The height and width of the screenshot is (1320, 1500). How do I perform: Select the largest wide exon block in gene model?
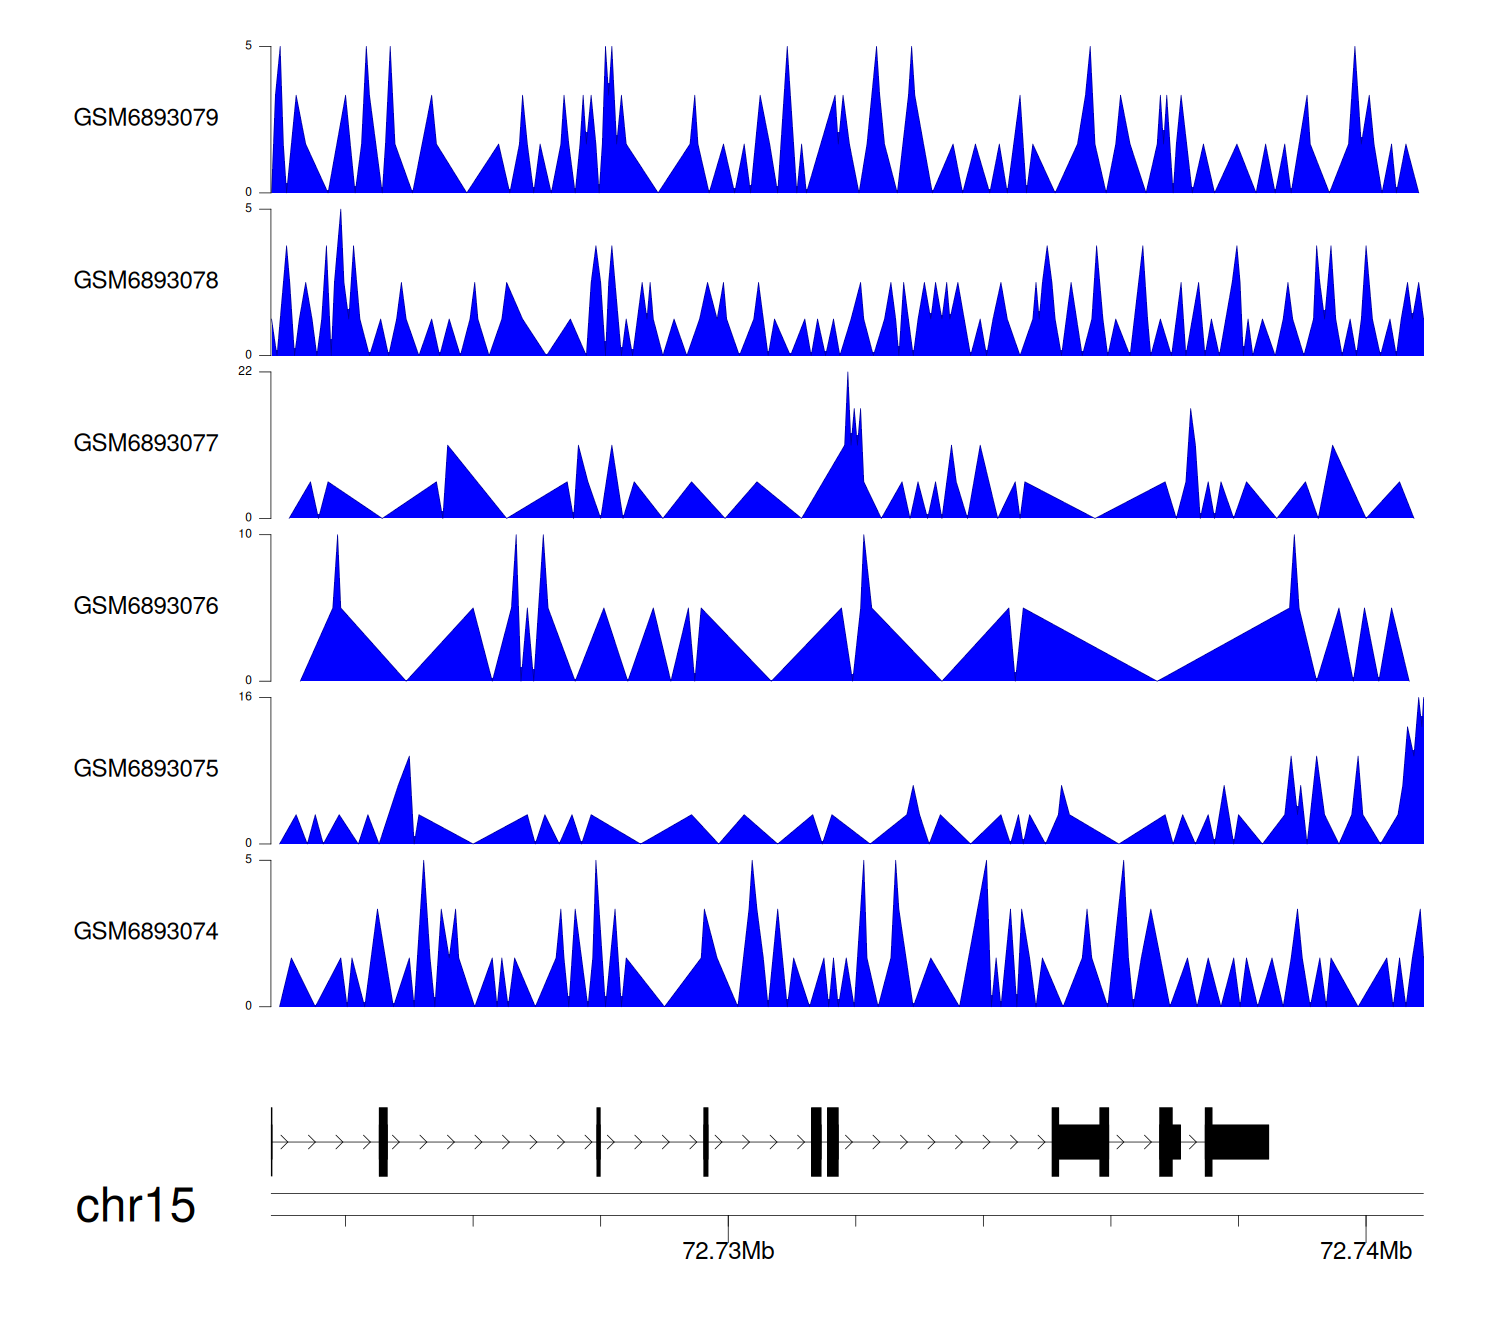pyautogui.click(x=1080, y=1141)
